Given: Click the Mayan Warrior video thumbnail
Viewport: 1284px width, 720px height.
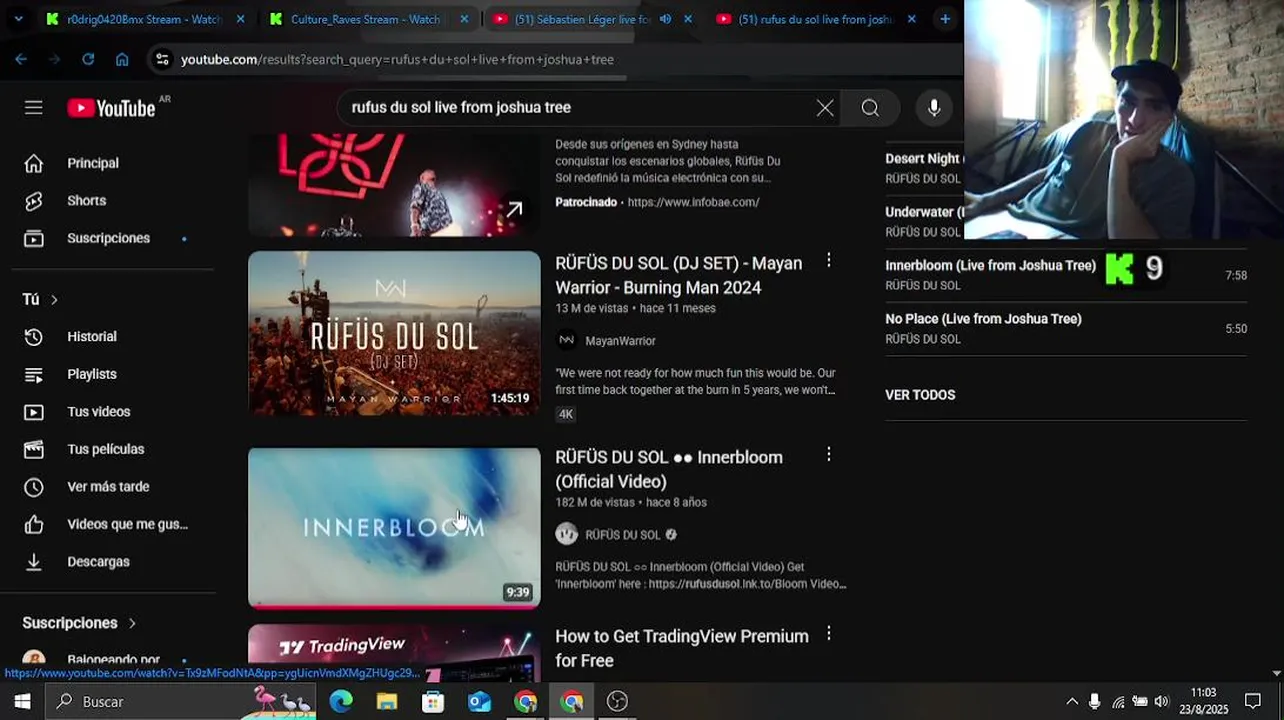Looking at the screenshot, I should pyautogui.click(x=394, y=333).
